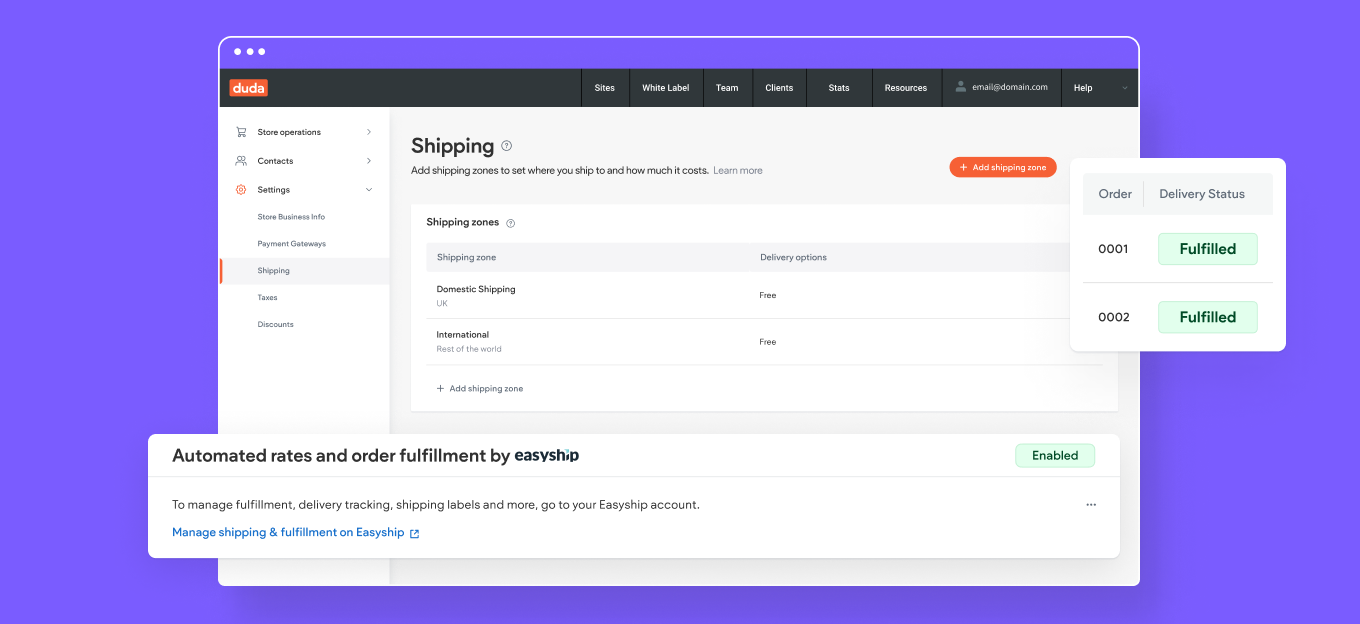Click the Enabled status badge
The width and height of the screenshot is (1360, 624).
(x=1055, y=456)
